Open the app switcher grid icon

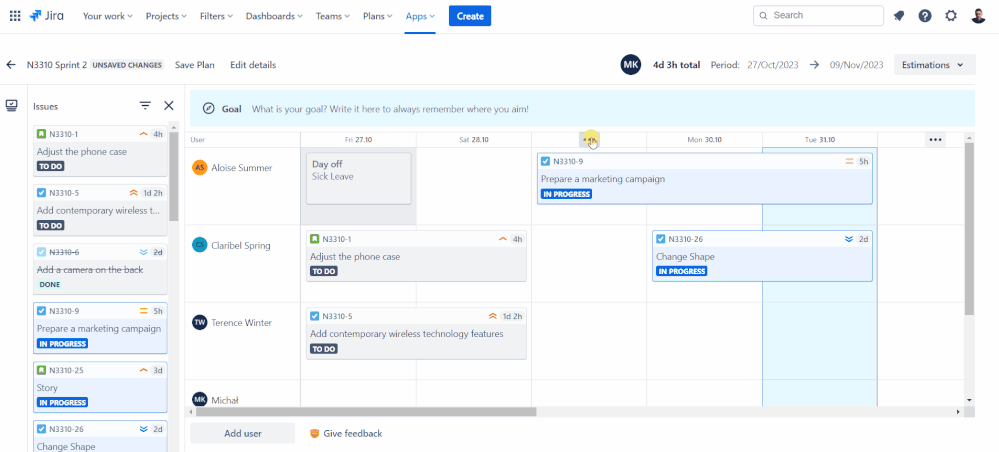click(x=15, y=16)
